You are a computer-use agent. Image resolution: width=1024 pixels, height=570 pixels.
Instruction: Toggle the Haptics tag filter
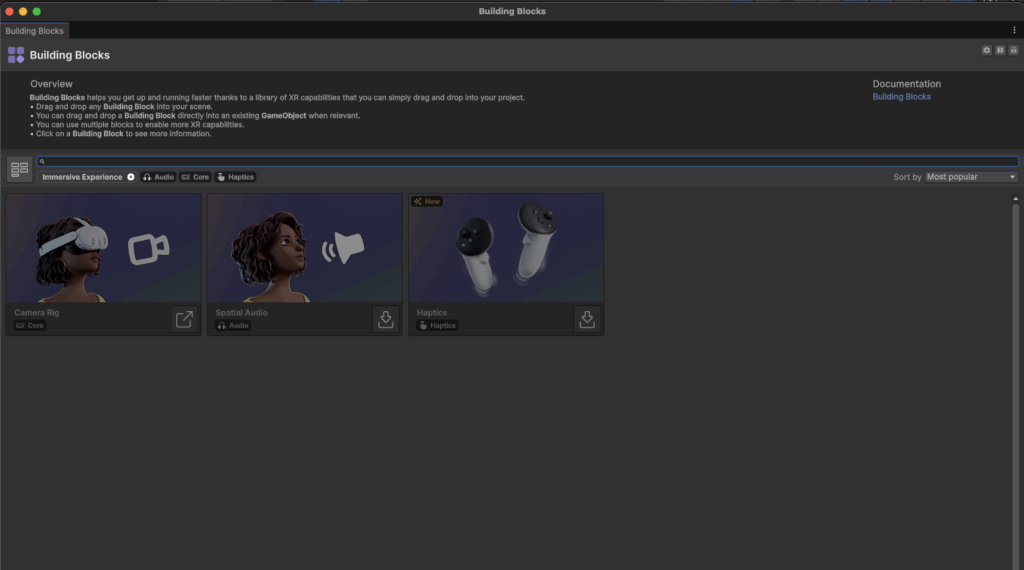(235, 177)
